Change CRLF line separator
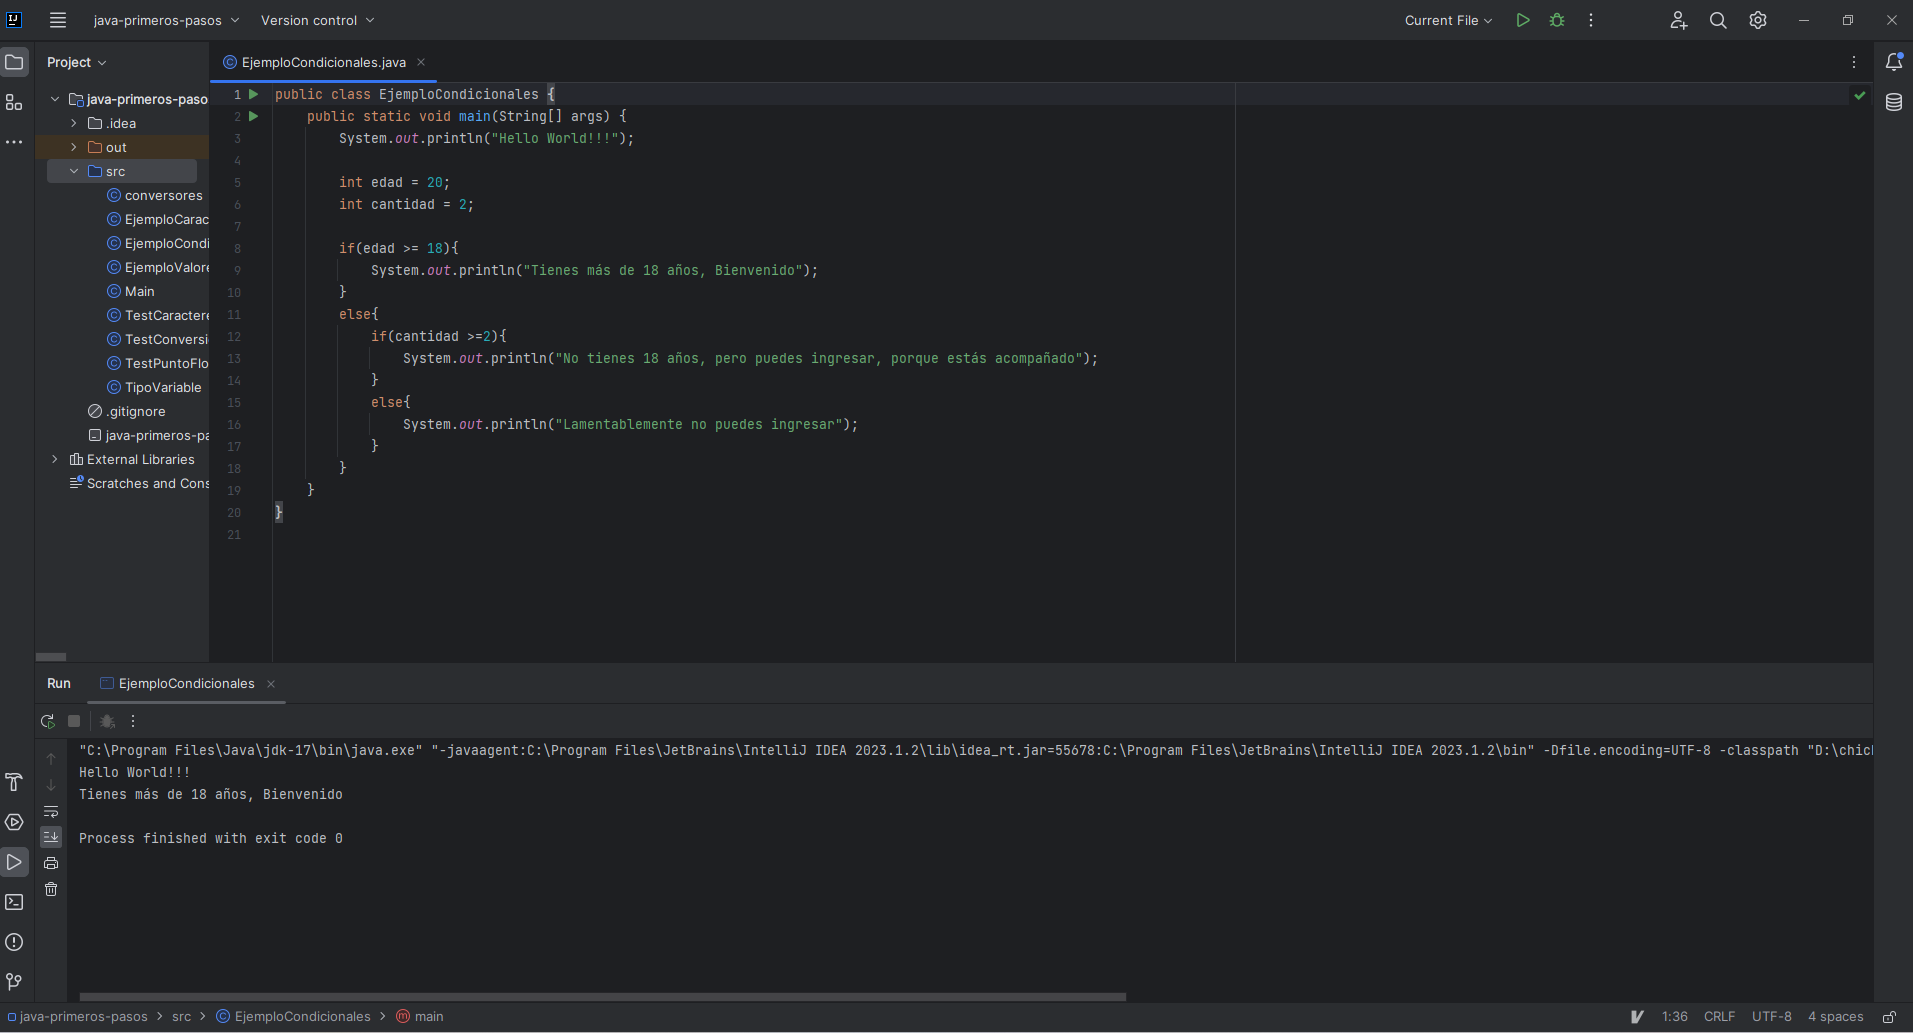 1720,1017
